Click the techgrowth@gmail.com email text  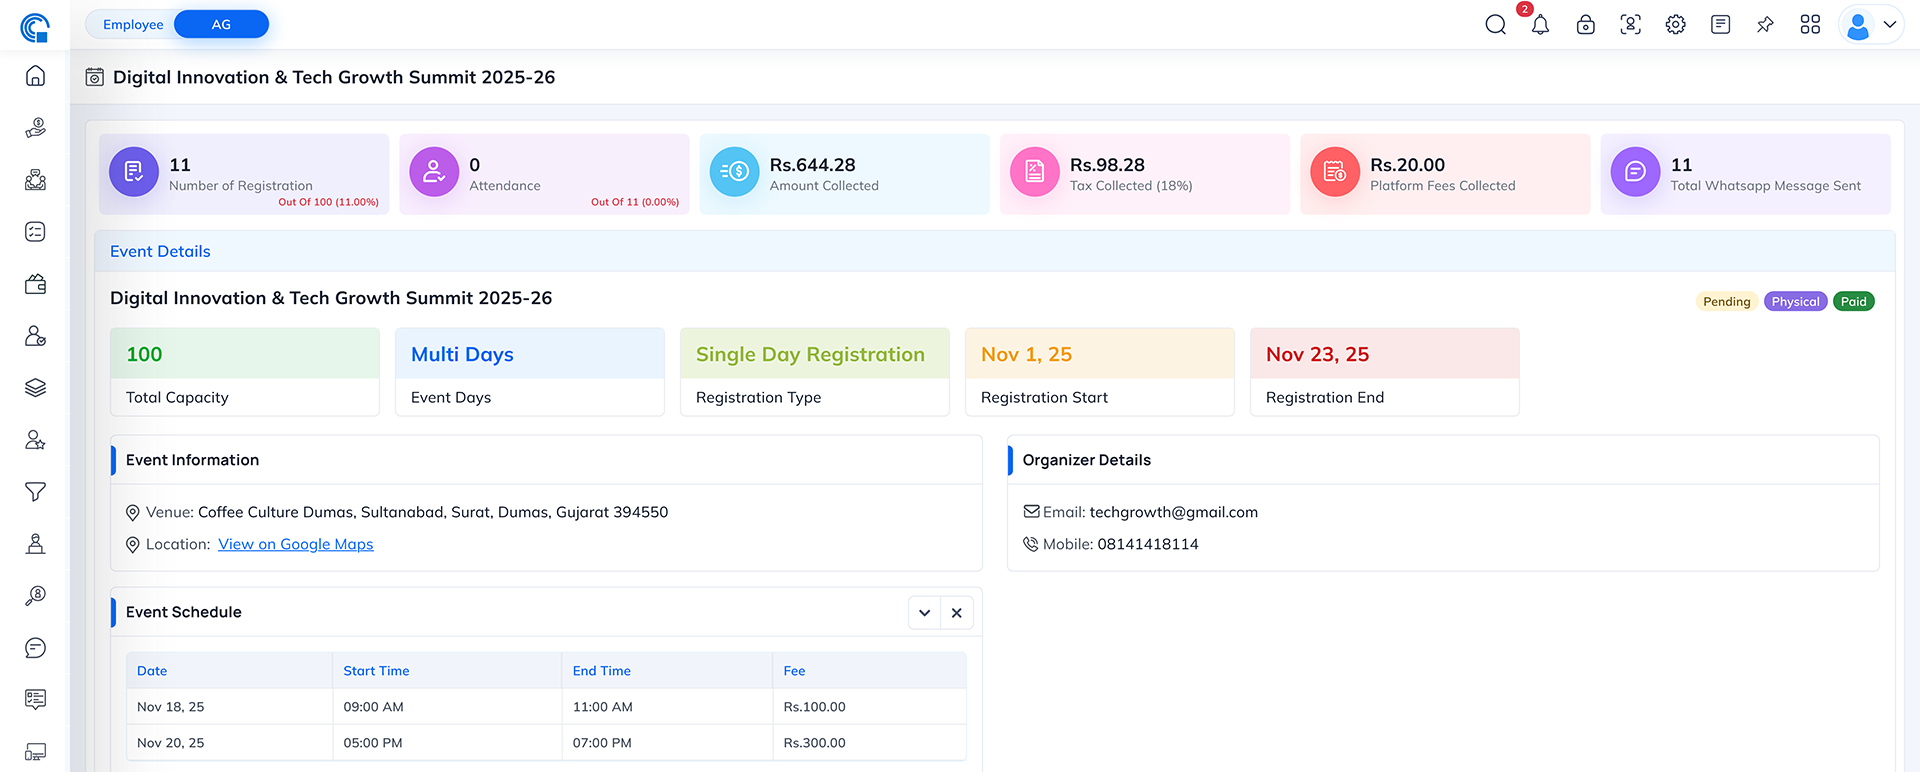point(1173,512)
